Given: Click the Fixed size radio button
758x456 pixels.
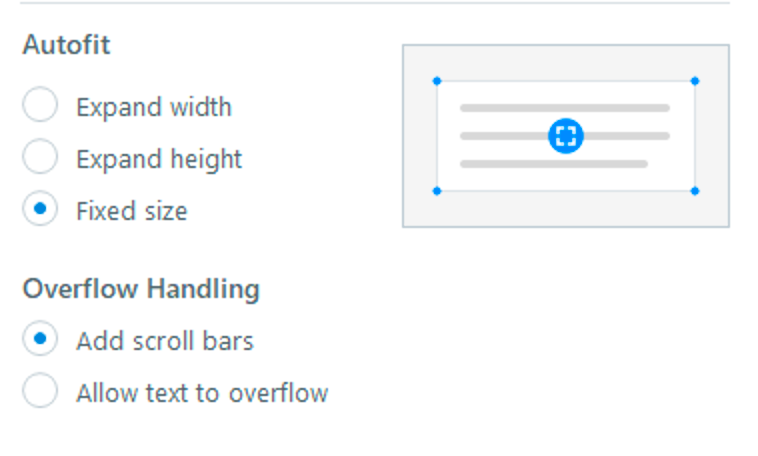Looking at the screenshot, I should [x=40, y=210].
